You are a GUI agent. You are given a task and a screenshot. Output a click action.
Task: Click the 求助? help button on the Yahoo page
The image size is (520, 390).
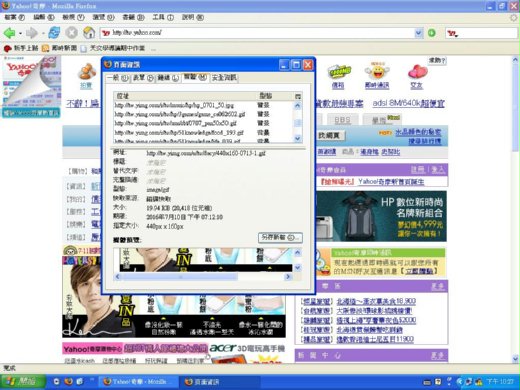(437, 61)
